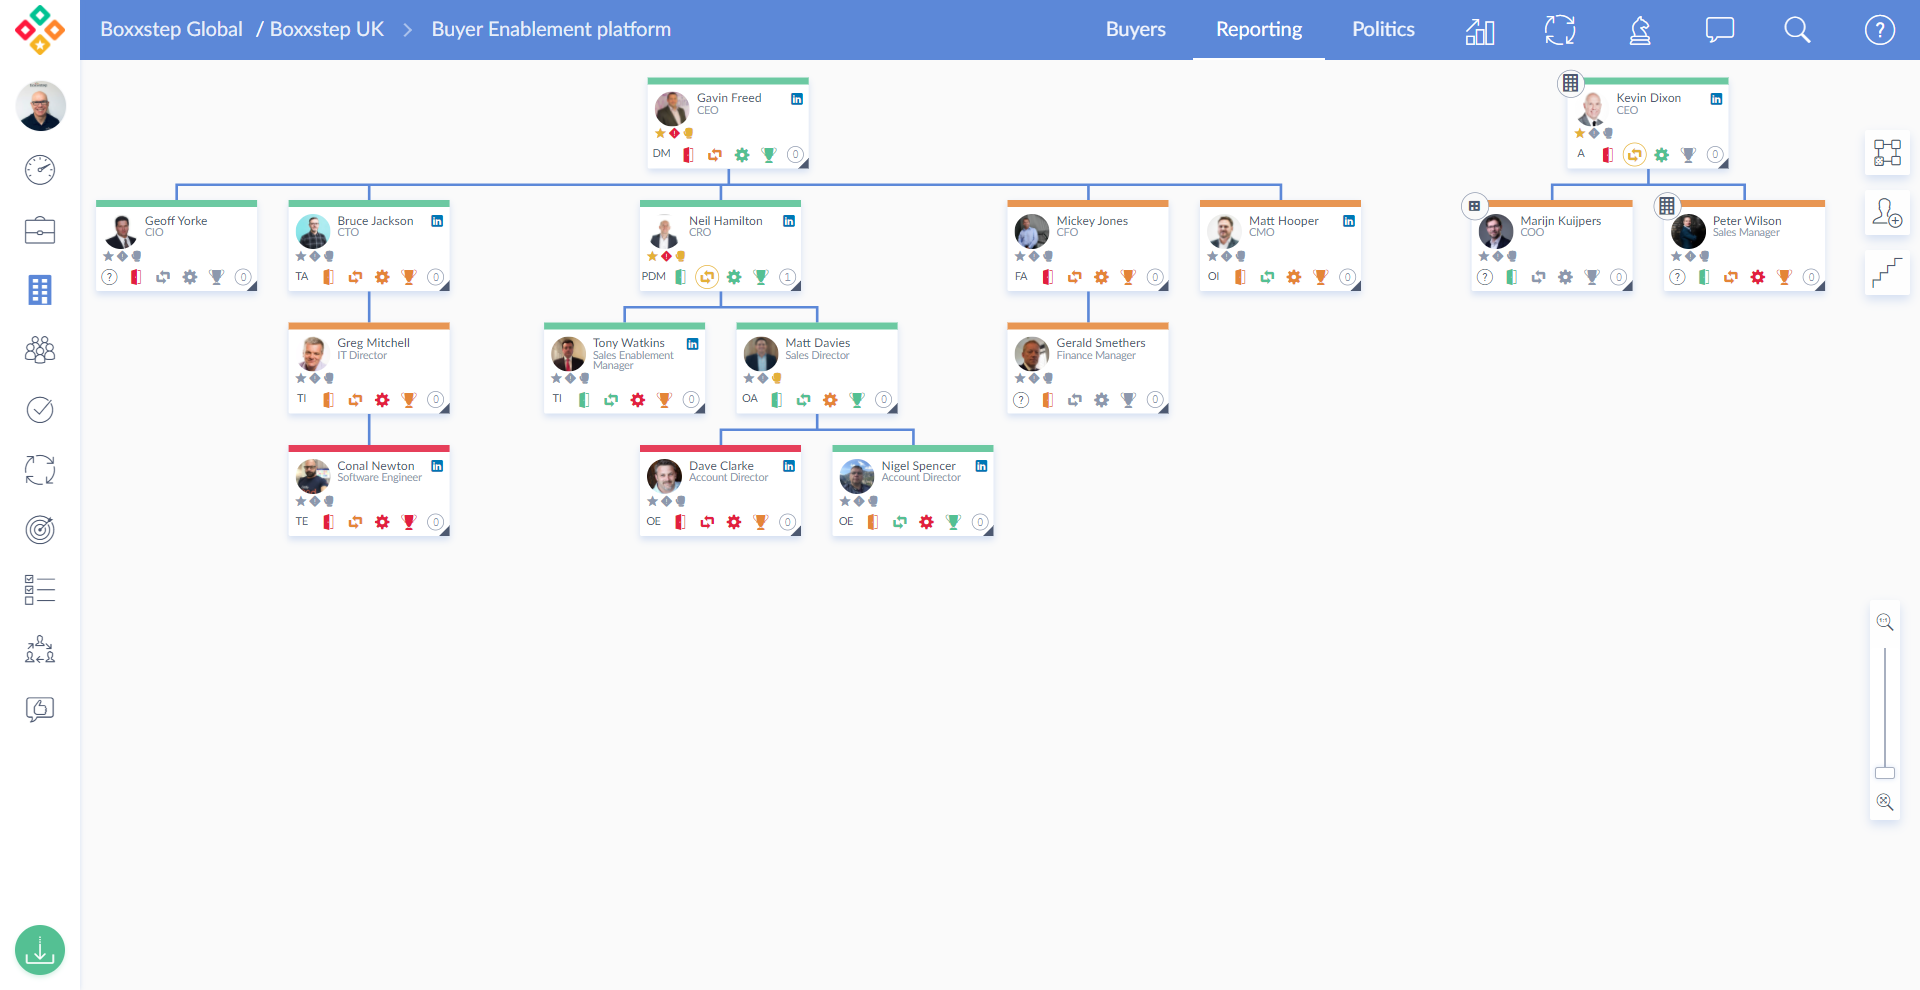This screenshot has height=990, width=1920.
Task: Switch to the Politics tab
Action: pyautogui.click(x=1383, y=30)
